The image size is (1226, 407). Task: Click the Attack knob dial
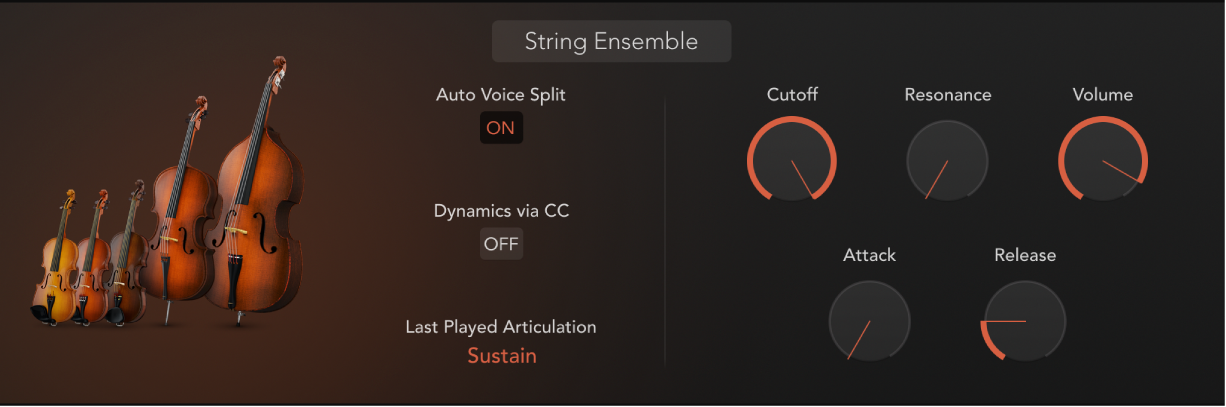coord(869,321)
